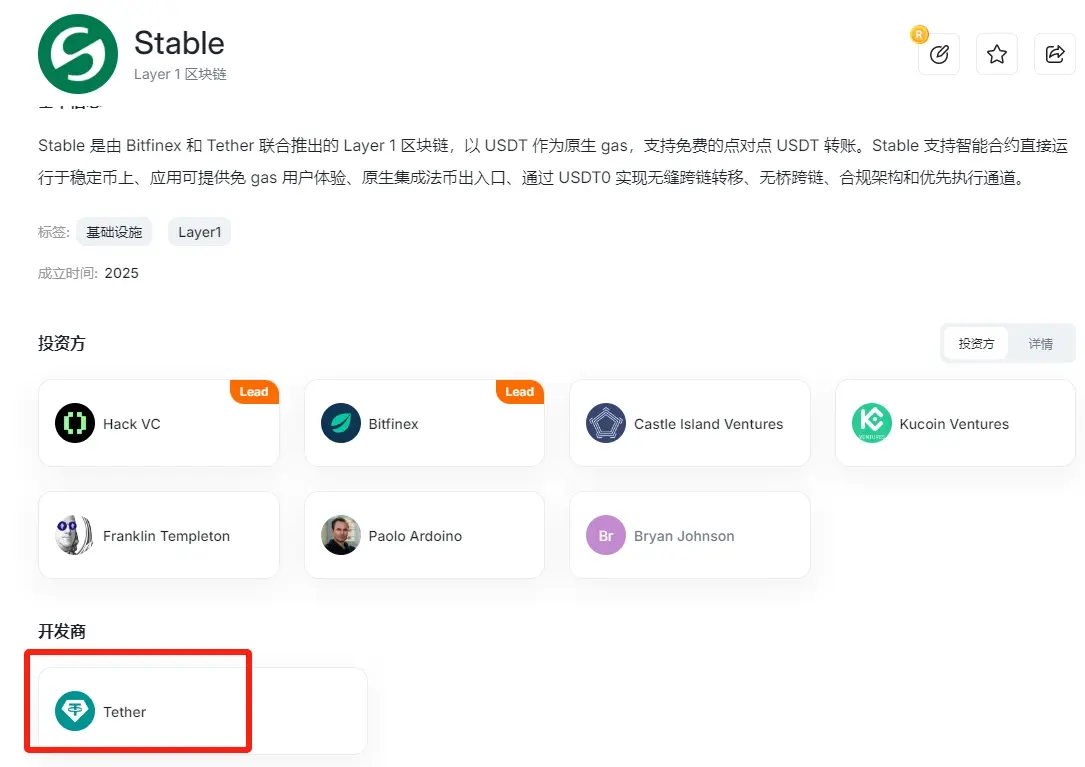Image resolution: width=1085 pixels, height=767 pixels.
Task: Favorite Stable with the star icon
Action: point(996,54)
